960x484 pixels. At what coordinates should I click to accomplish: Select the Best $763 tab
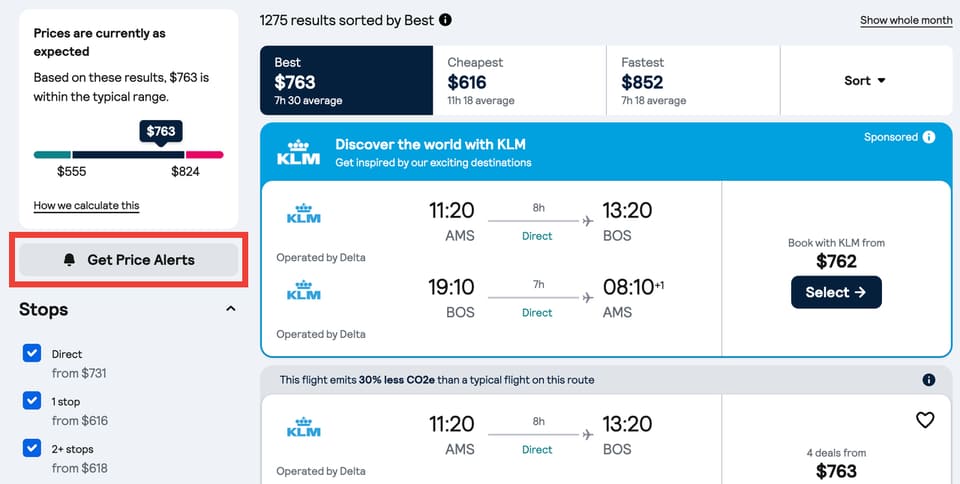(x=347, y=81)
